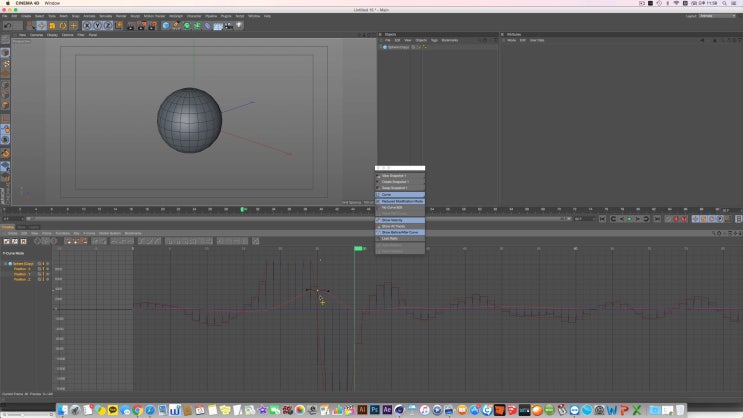Switch to Motion mode icon
Viewport: 743px width, 418px height.
pos(23,241)
